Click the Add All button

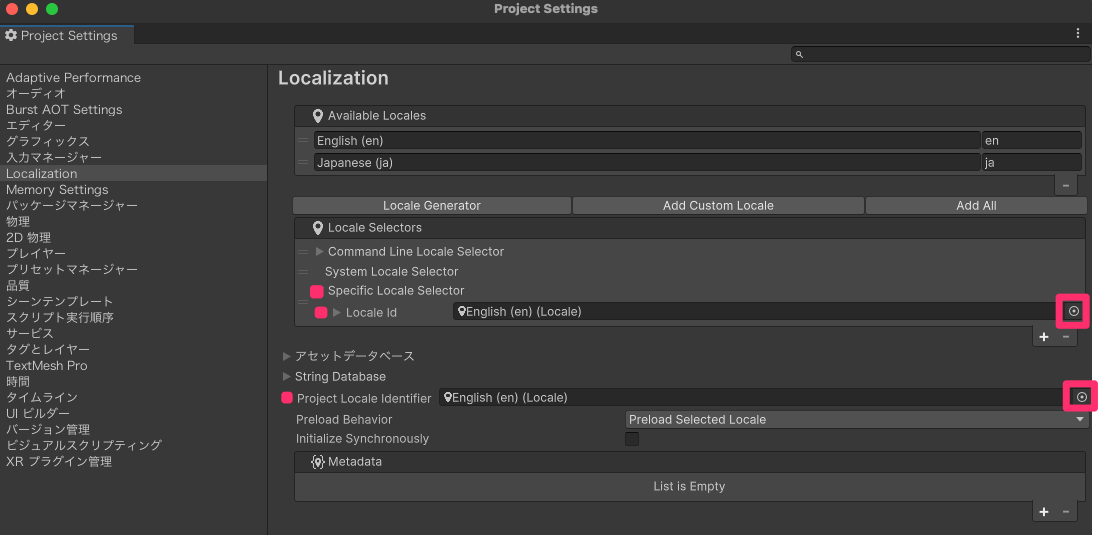[x=976, y=205]
